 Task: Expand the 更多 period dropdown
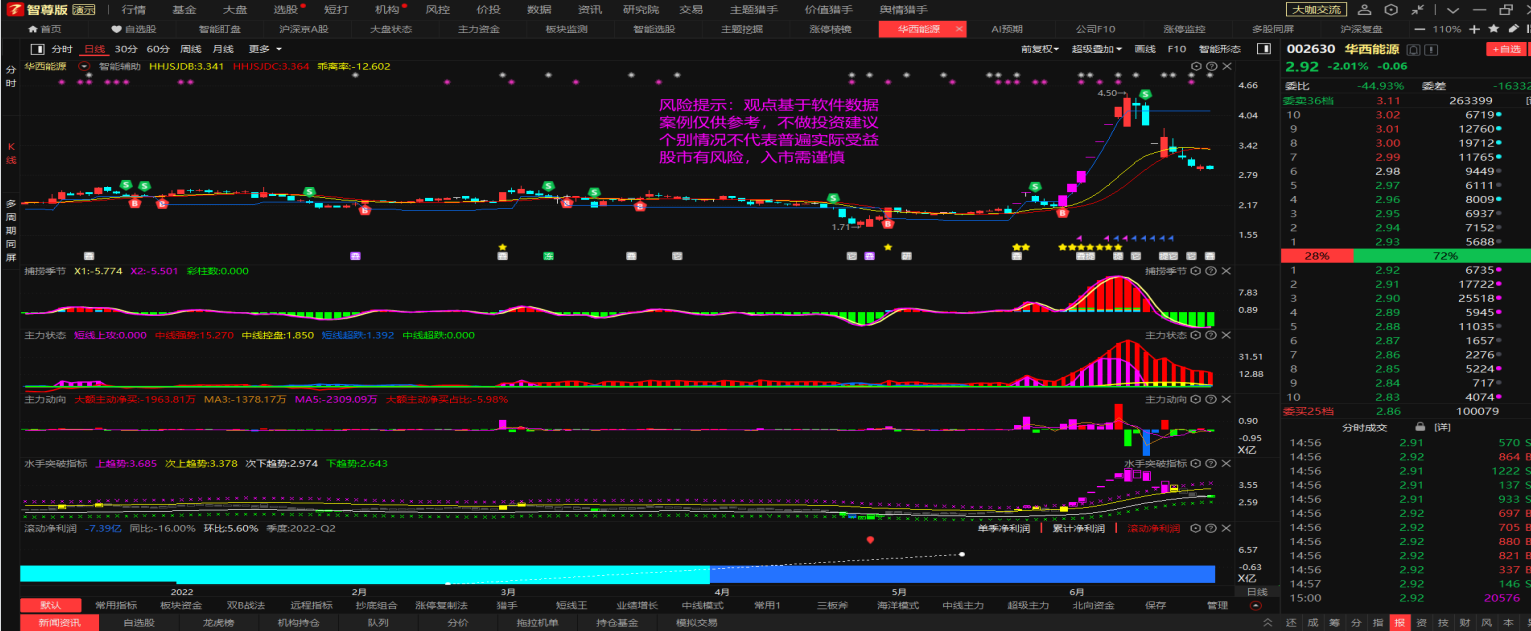(264, 49)
